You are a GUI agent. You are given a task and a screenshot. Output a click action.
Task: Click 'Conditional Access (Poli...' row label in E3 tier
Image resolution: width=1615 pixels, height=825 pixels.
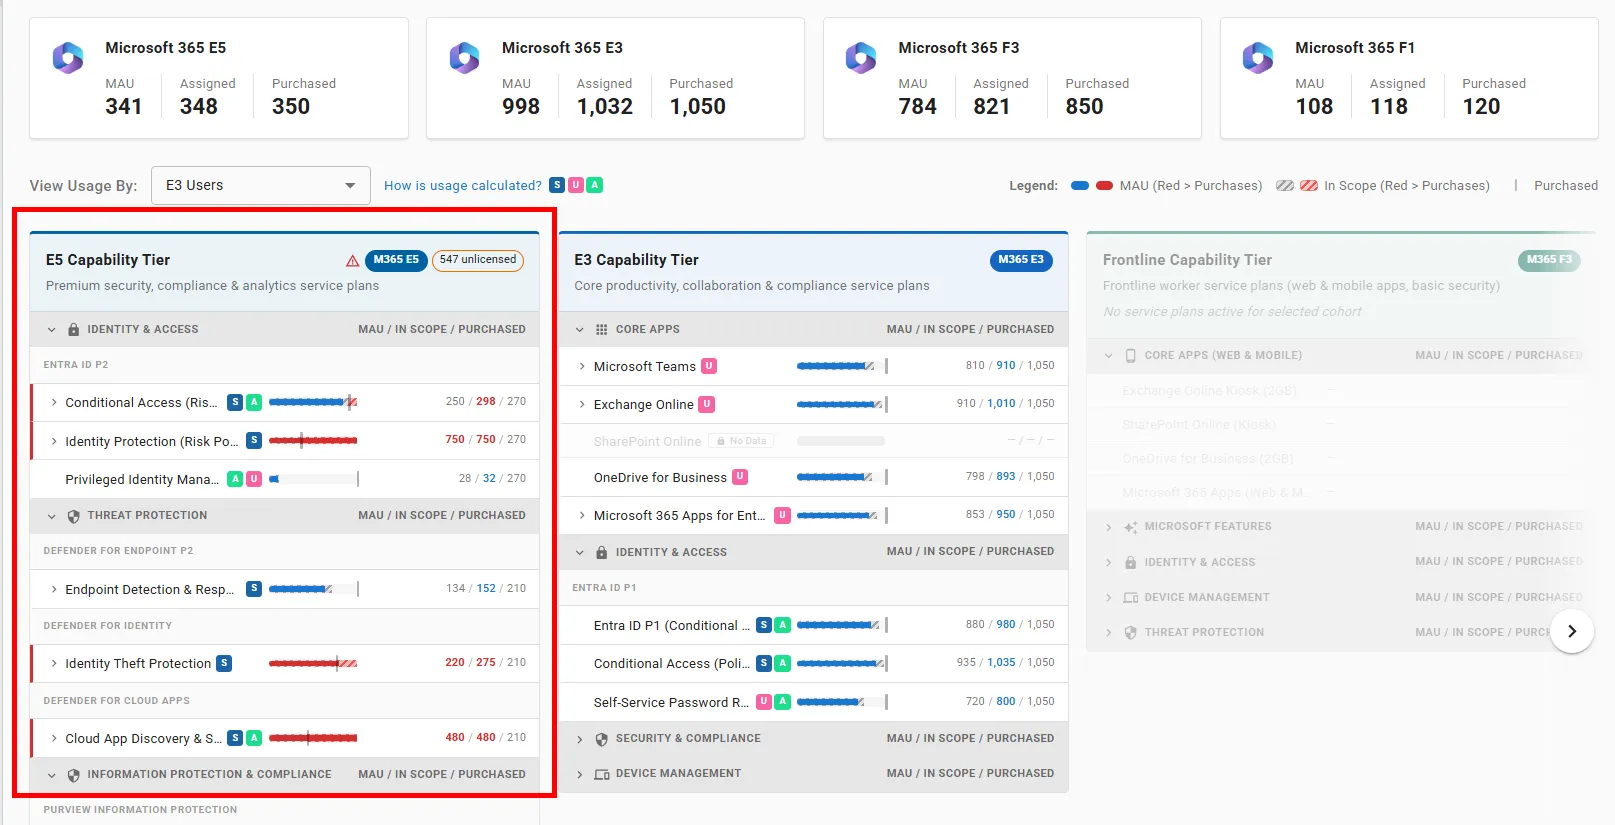(672, 663)
